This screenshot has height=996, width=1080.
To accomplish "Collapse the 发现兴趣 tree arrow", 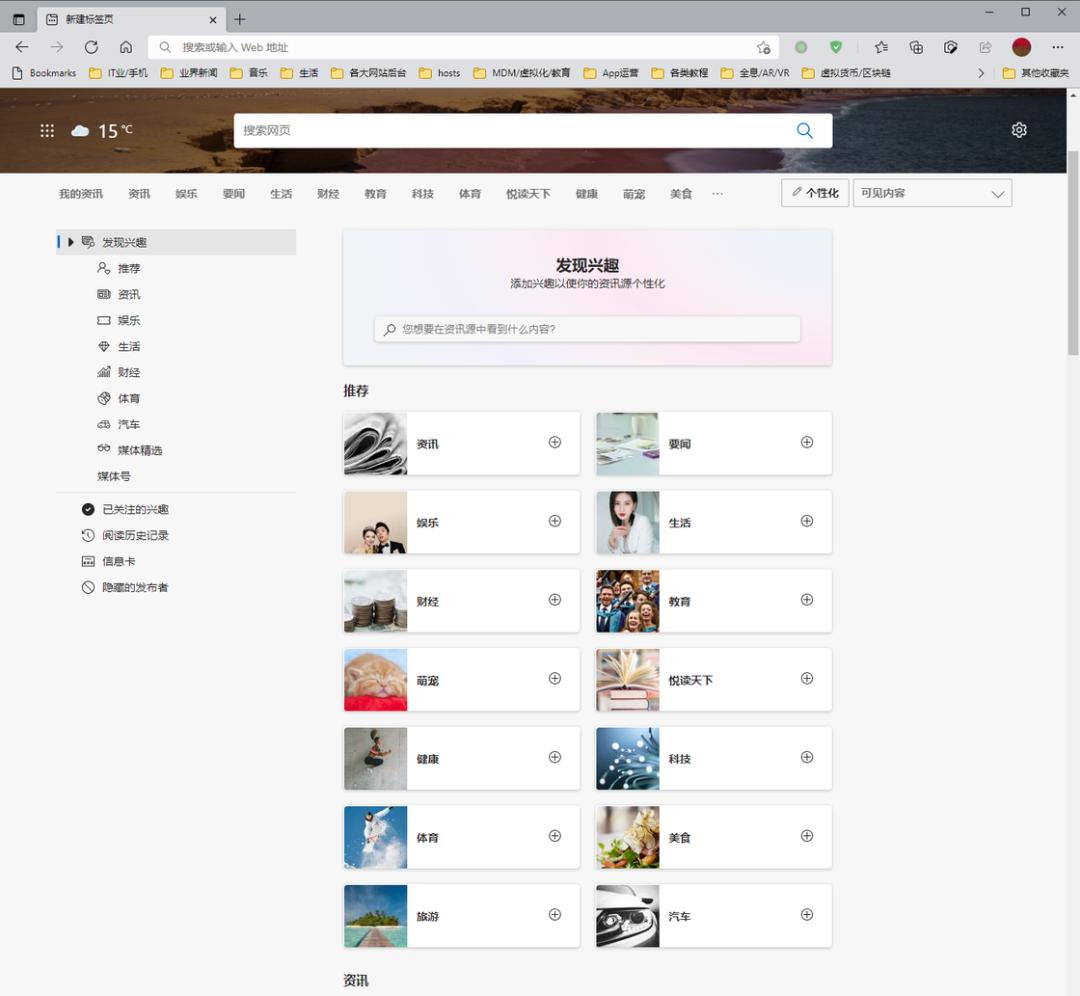I will [71, 242].
